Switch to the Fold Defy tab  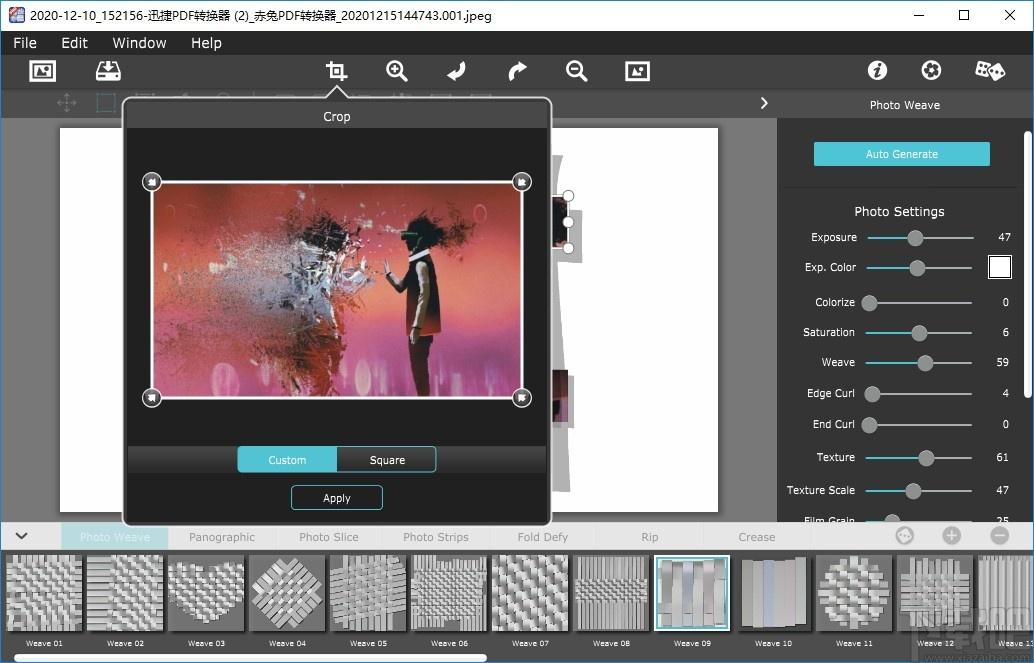point(543,537)
